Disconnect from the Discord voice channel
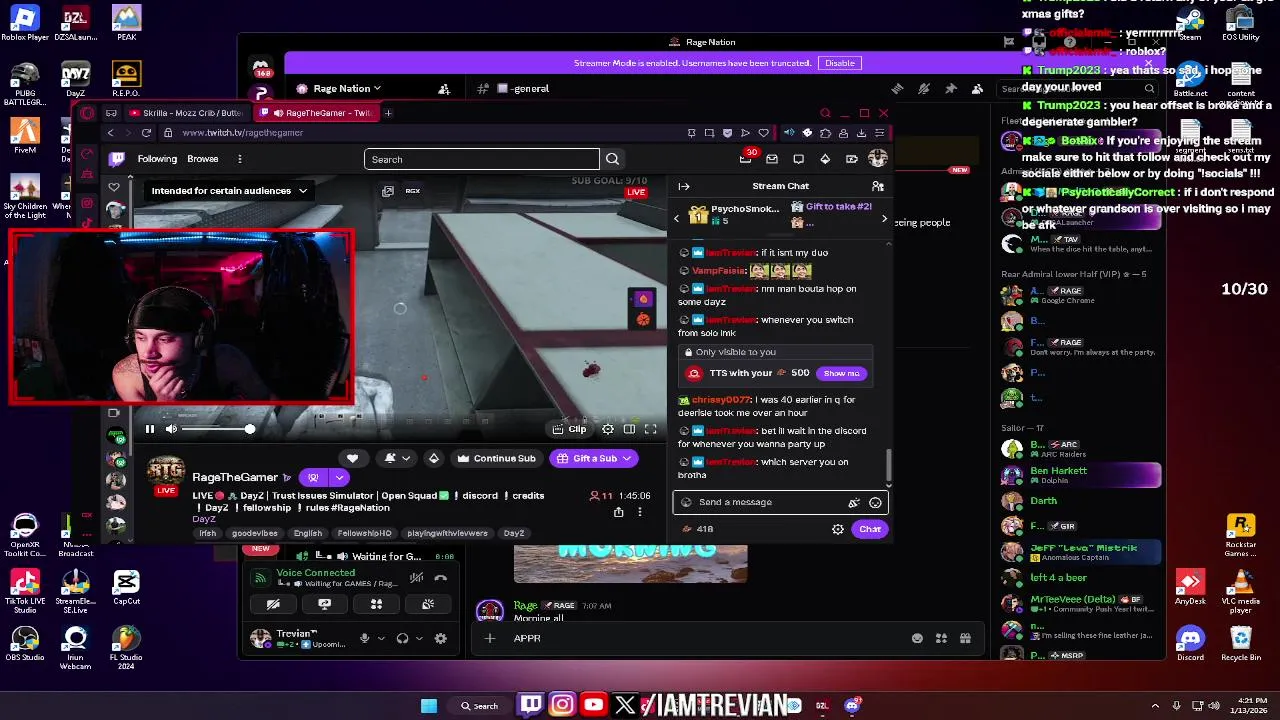The width and height of the screenshot is (1280, 720). tap(441, 577)
